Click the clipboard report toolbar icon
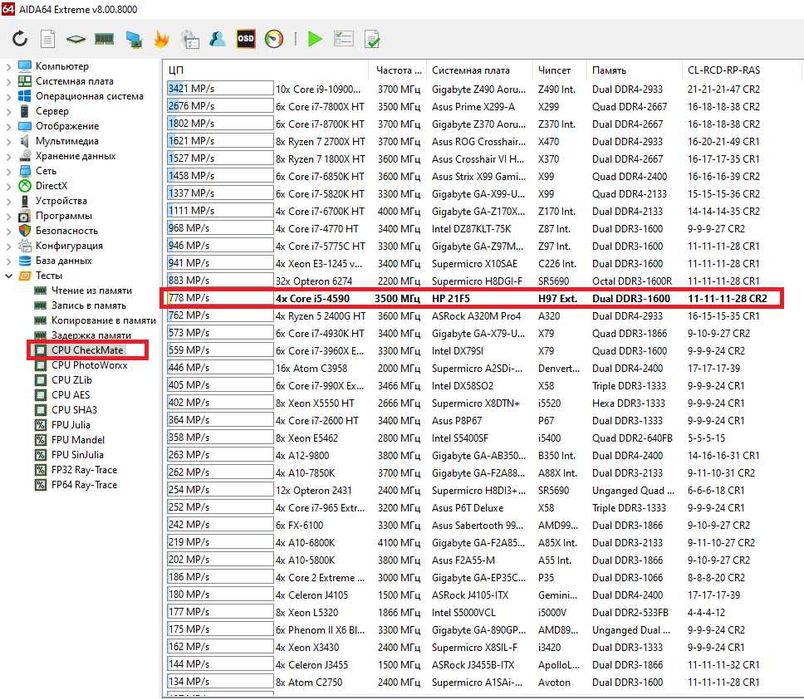Image resolution: width=804 pixels, height=699 pixels. 190,39
